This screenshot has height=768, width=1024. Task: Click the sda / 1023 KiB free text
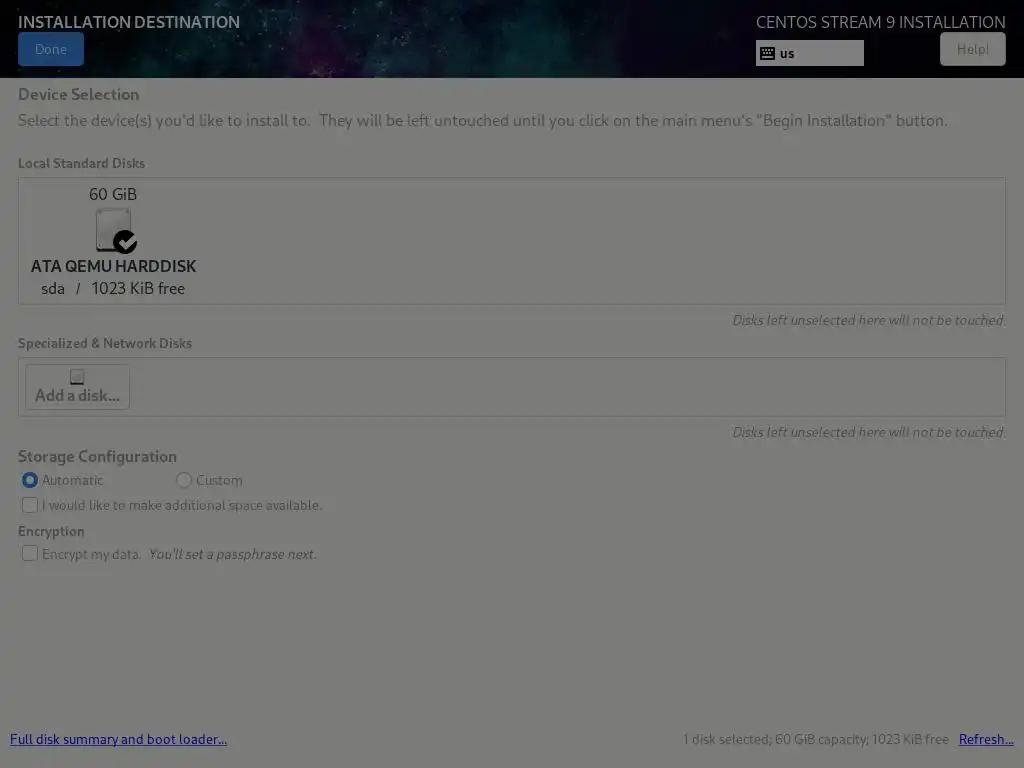[x=113, y=288]
